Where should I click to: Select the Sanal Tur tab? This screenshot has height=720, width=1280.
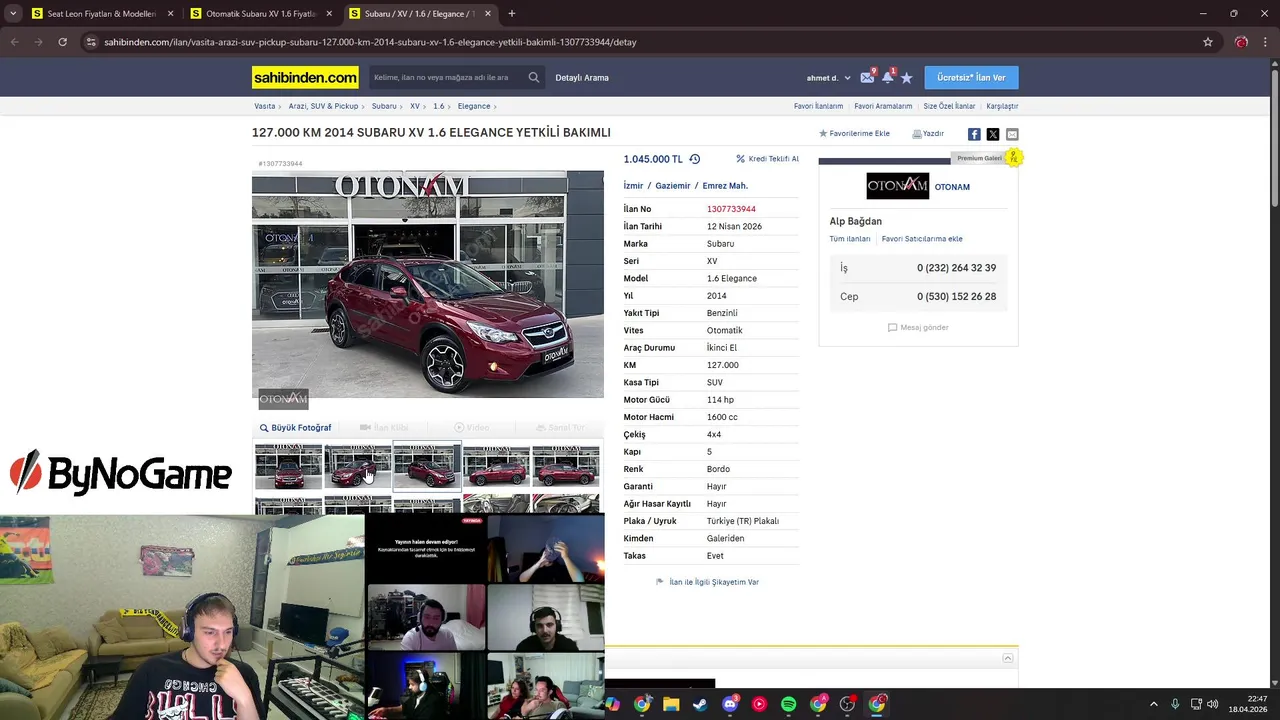coord(560,428)
